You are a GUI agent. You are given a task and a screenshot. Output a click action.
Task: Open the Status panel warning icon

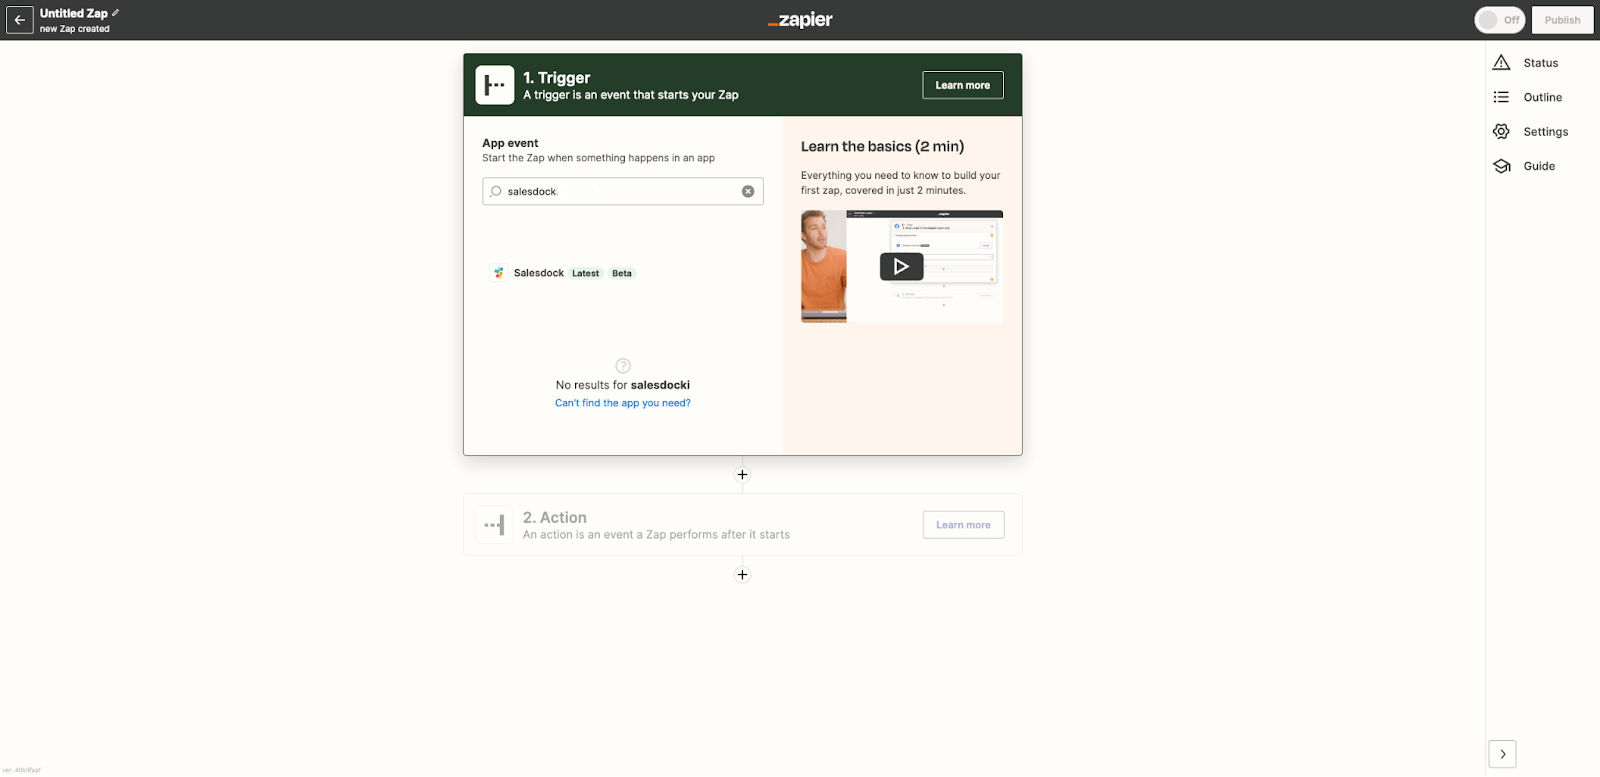tap(1501, 63)
